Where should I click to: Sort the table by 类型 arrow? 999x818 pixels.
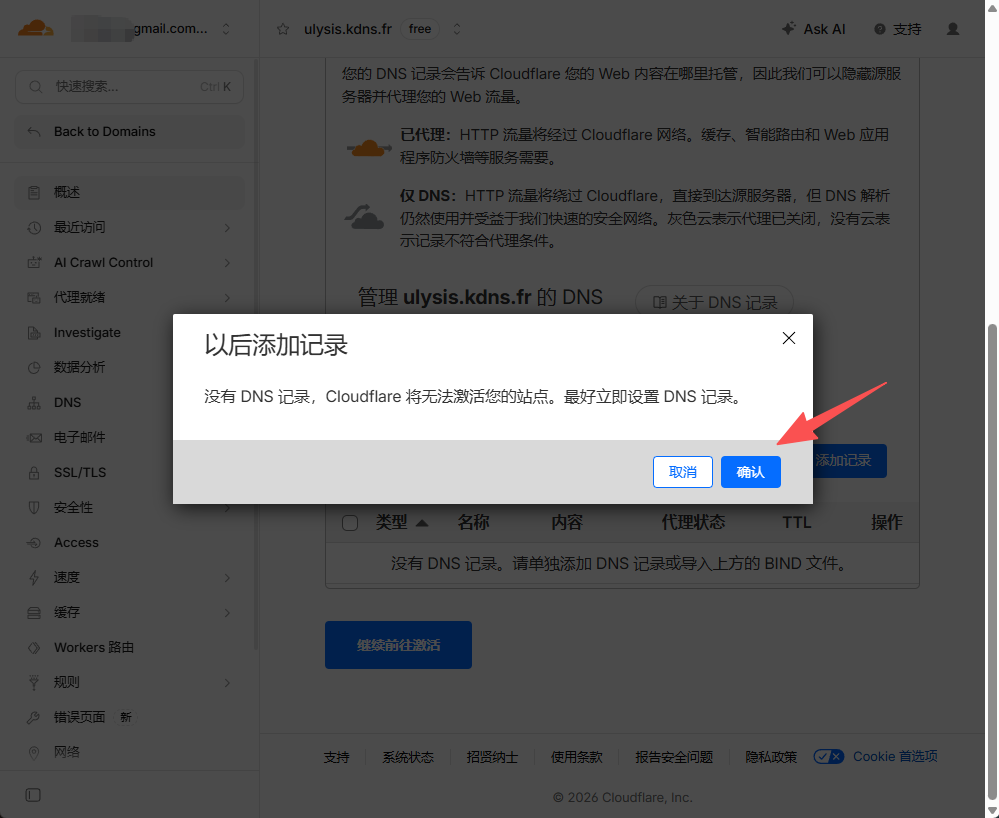[x=422, y=523]
